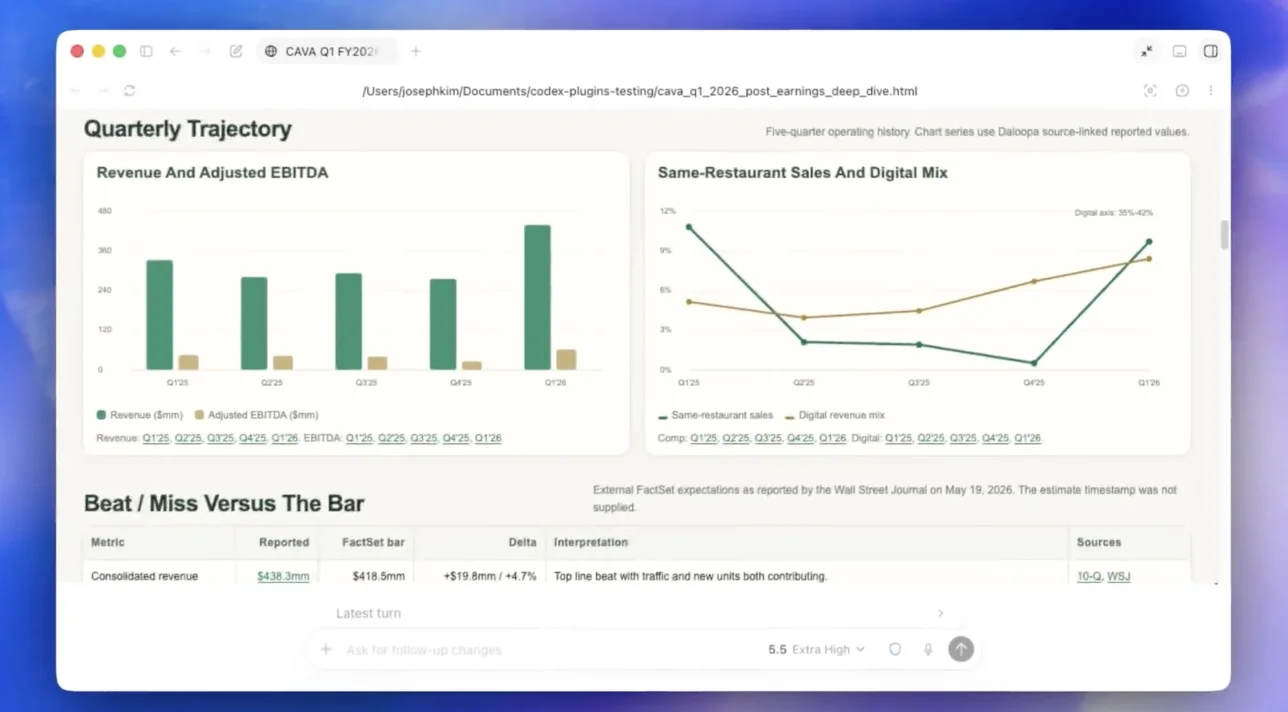1288x712 pixels.
Task: Expand the Latest turn chevron
Action: (x=940, y=613)
